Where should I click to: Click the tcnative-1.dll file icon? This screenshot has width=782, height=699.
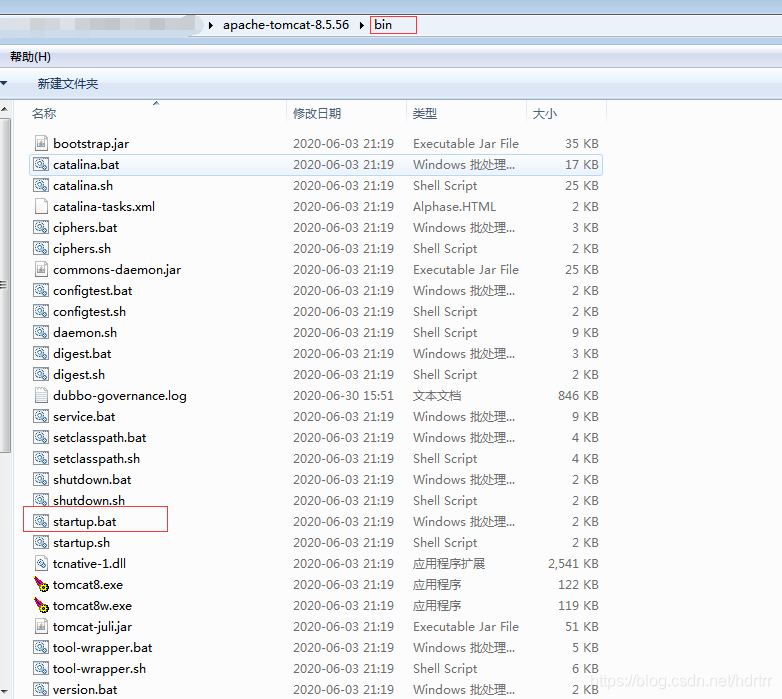pos(41,563)
